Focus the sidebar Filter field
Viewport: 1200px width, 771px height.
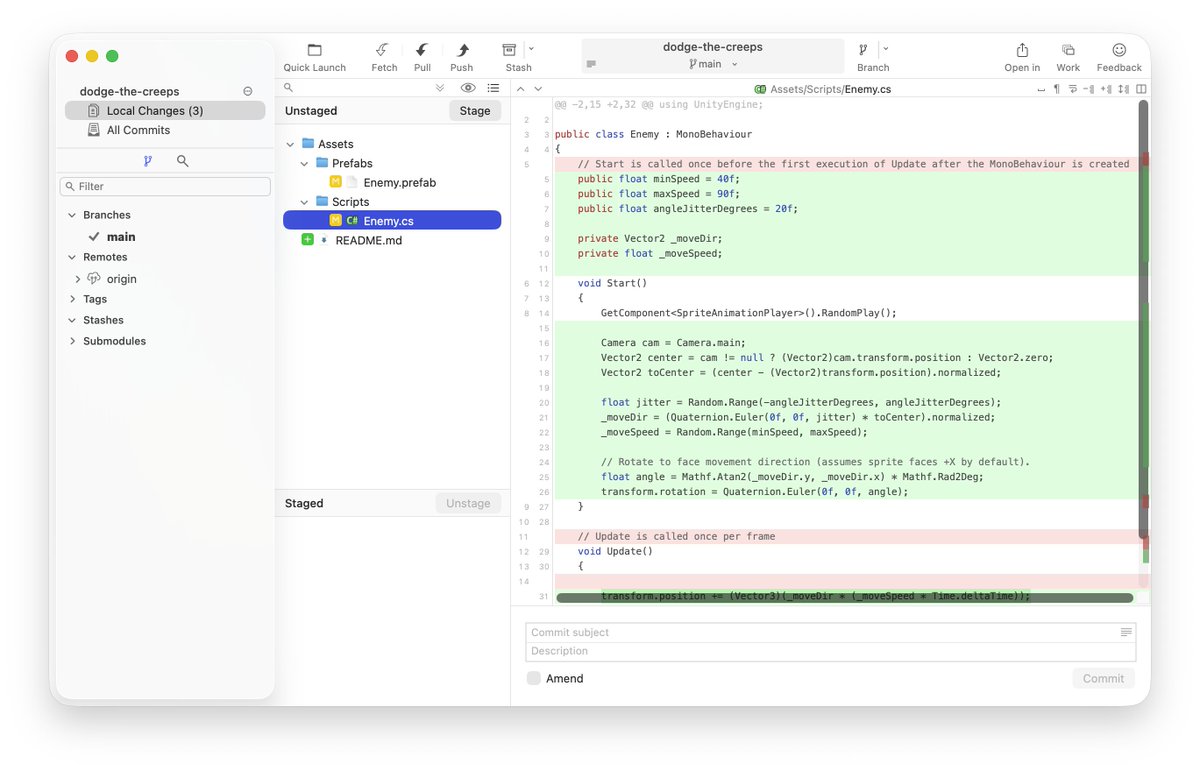(165, 186)
